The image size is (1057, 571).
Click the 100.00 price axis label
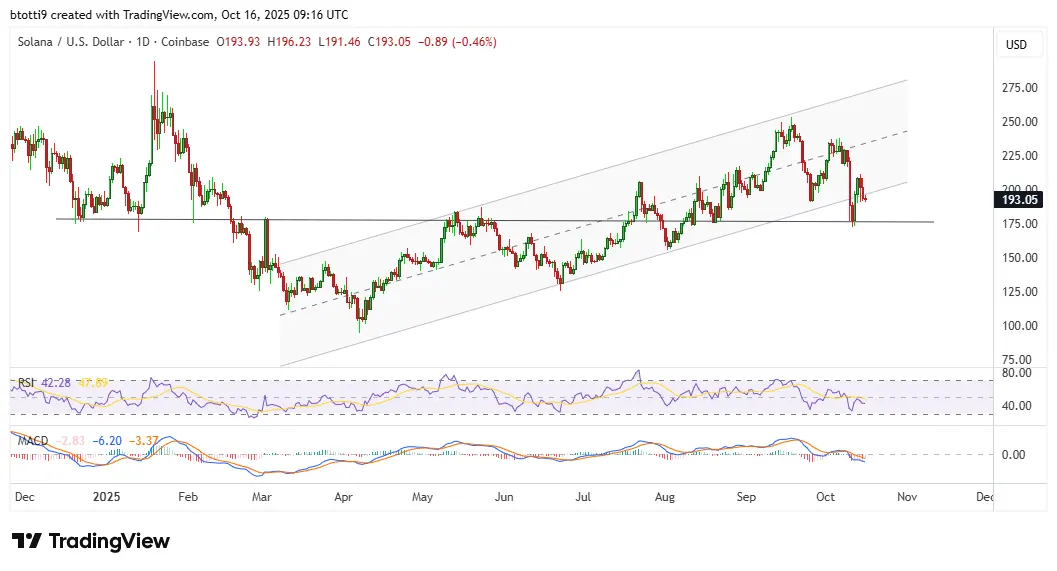tap(1018, 325)
